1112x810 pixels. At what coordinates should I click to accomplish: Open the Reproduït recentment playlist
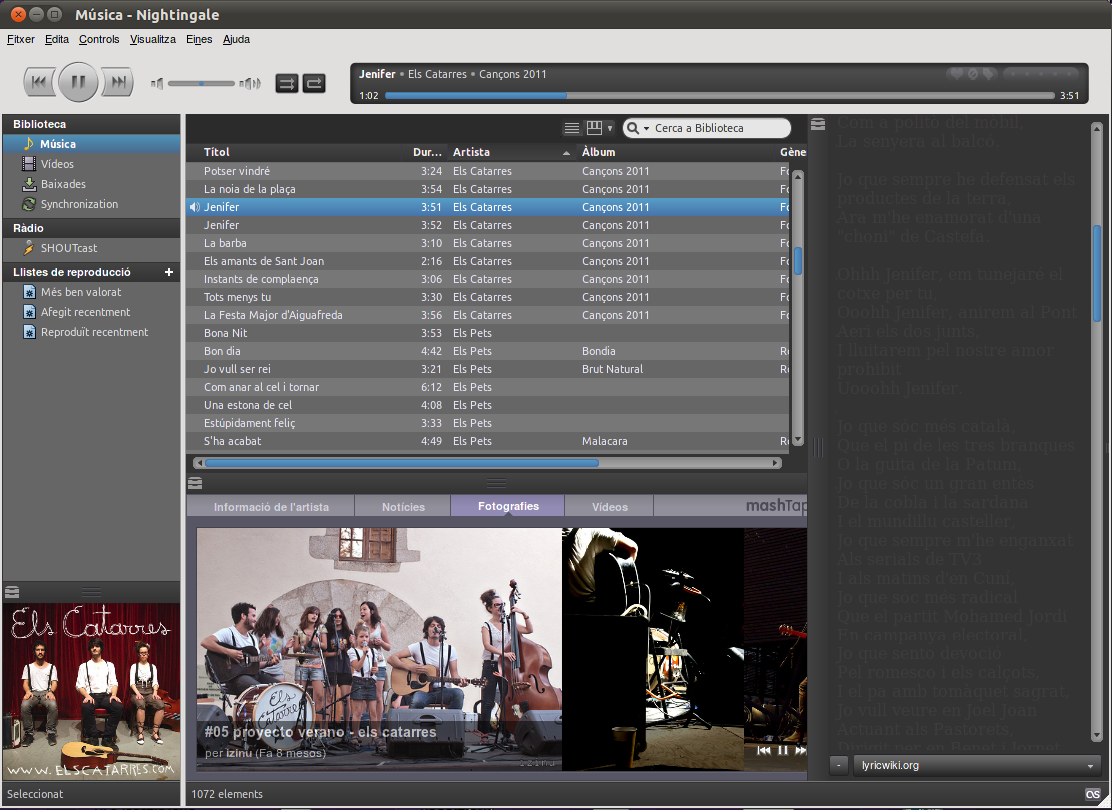coord(91,332)
